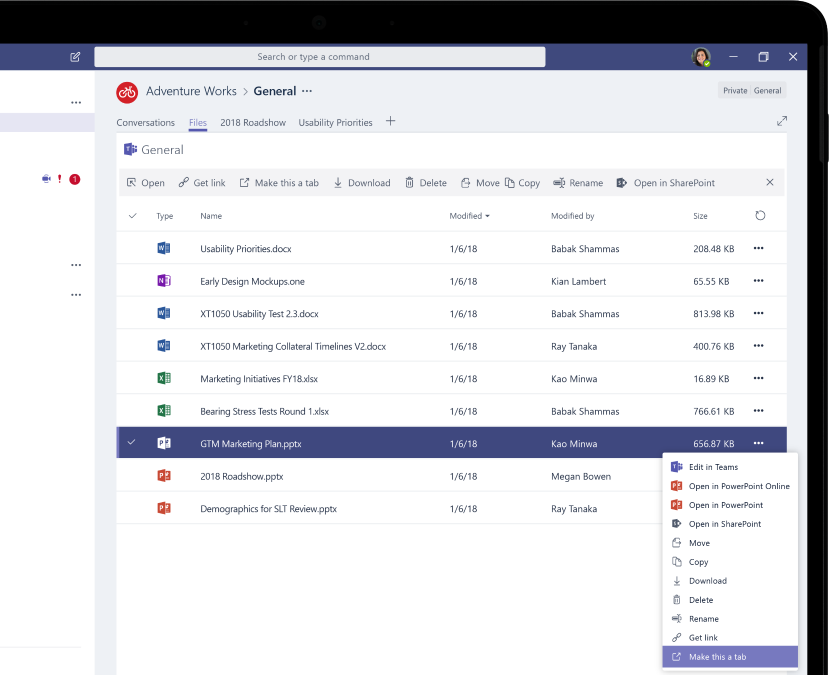The image size is (830, 675).
Task: Click Make this a tab in toolbar
Action: coord(279,183)
